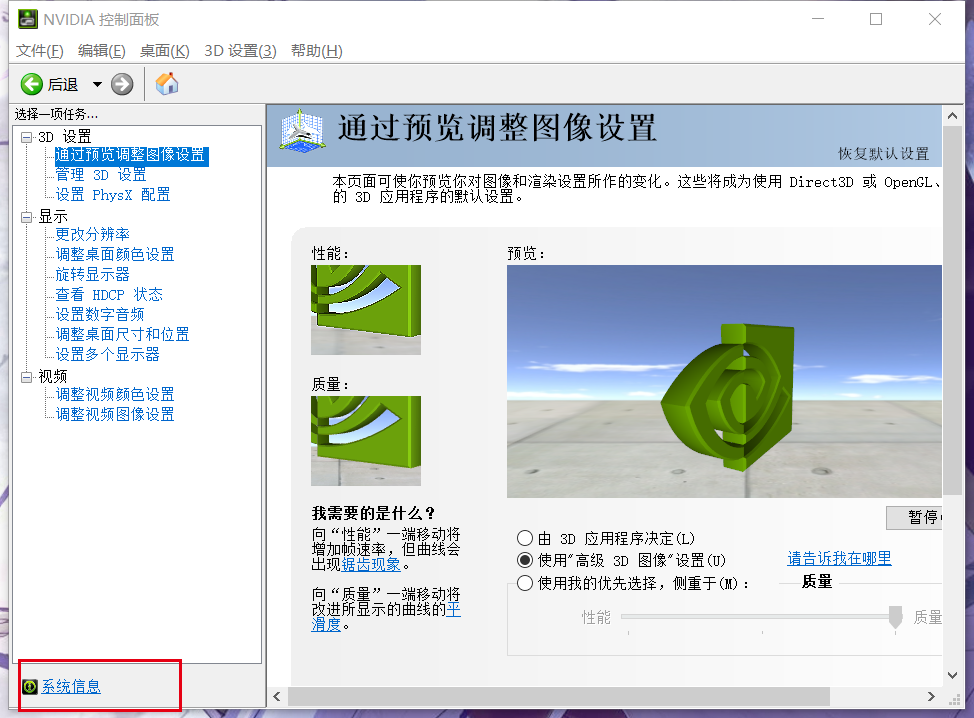The width and height of the screenshot is (974, 718).
Task: Click the 暂停 button under preview
Action: [914, 517]
